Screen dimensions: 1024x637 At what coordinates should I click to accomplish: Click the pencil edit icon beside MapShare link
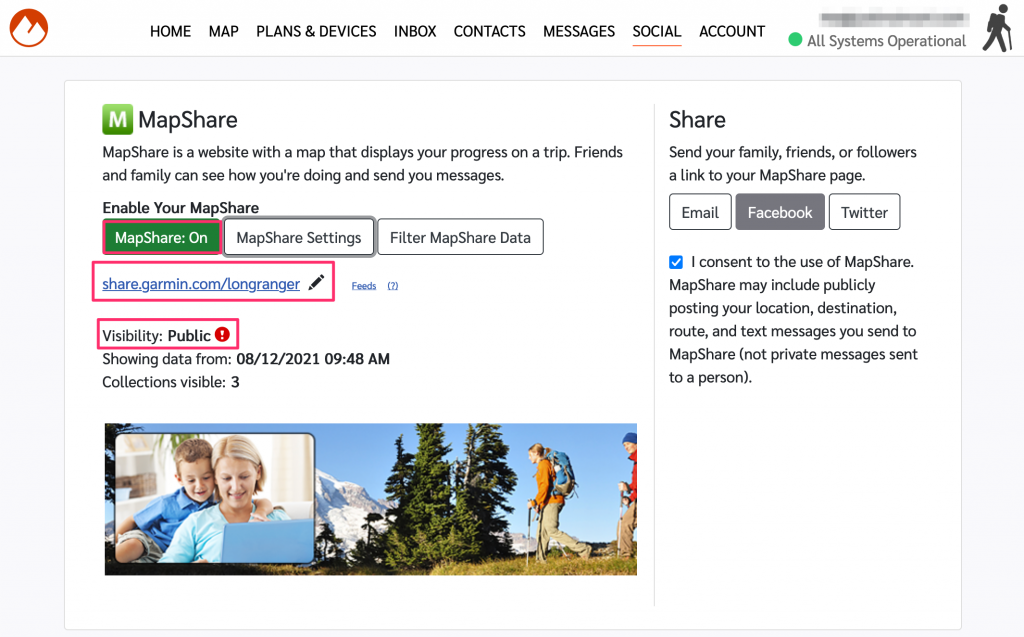pyautogui.click(x=317, y=284)
